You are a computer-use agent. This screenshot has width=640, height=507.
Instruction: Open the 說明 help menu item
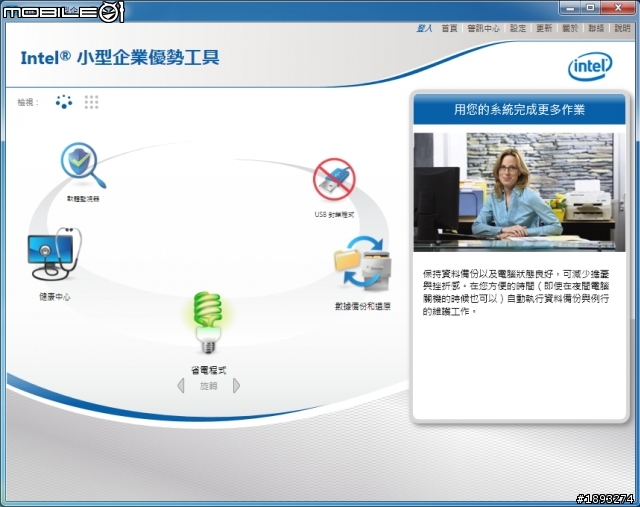coord(622,28)
